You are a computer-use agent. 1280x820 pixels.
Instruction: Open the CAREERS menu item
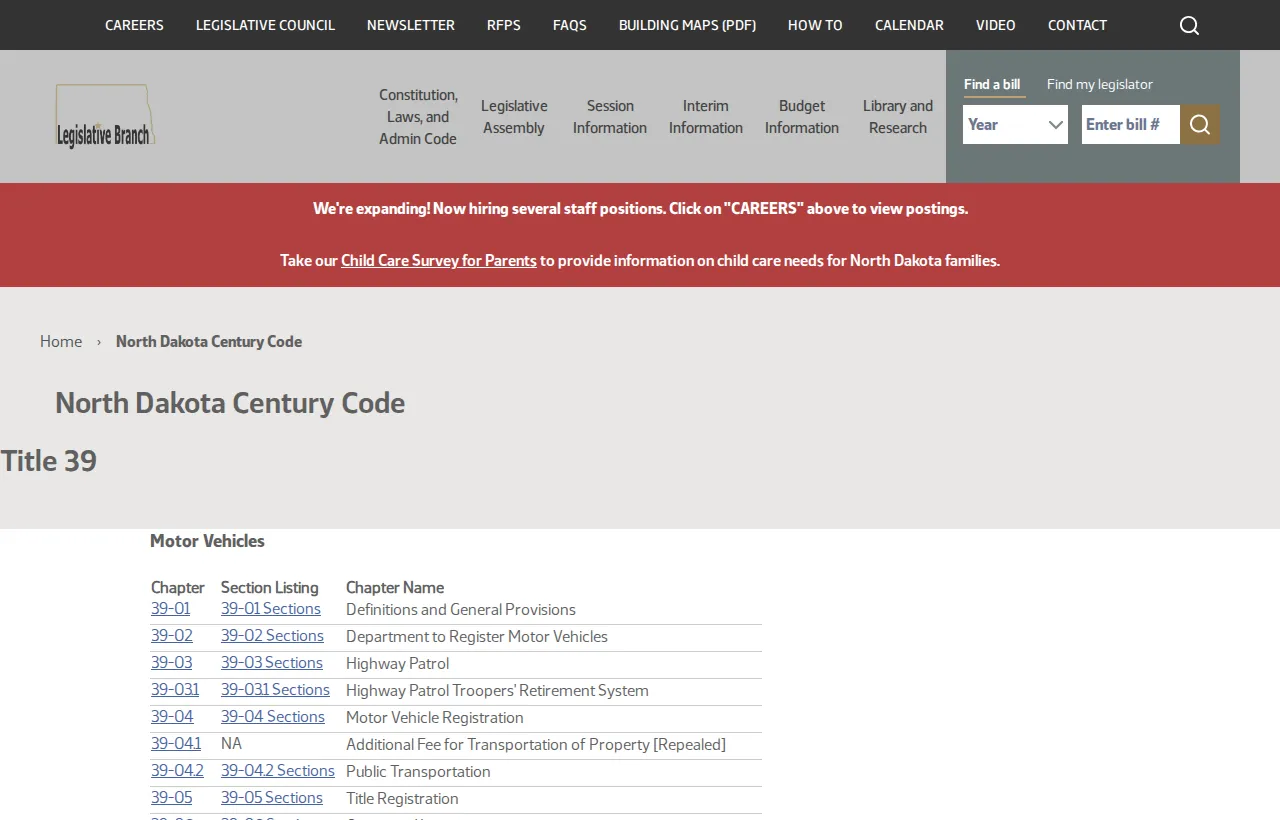coord(134,24)
